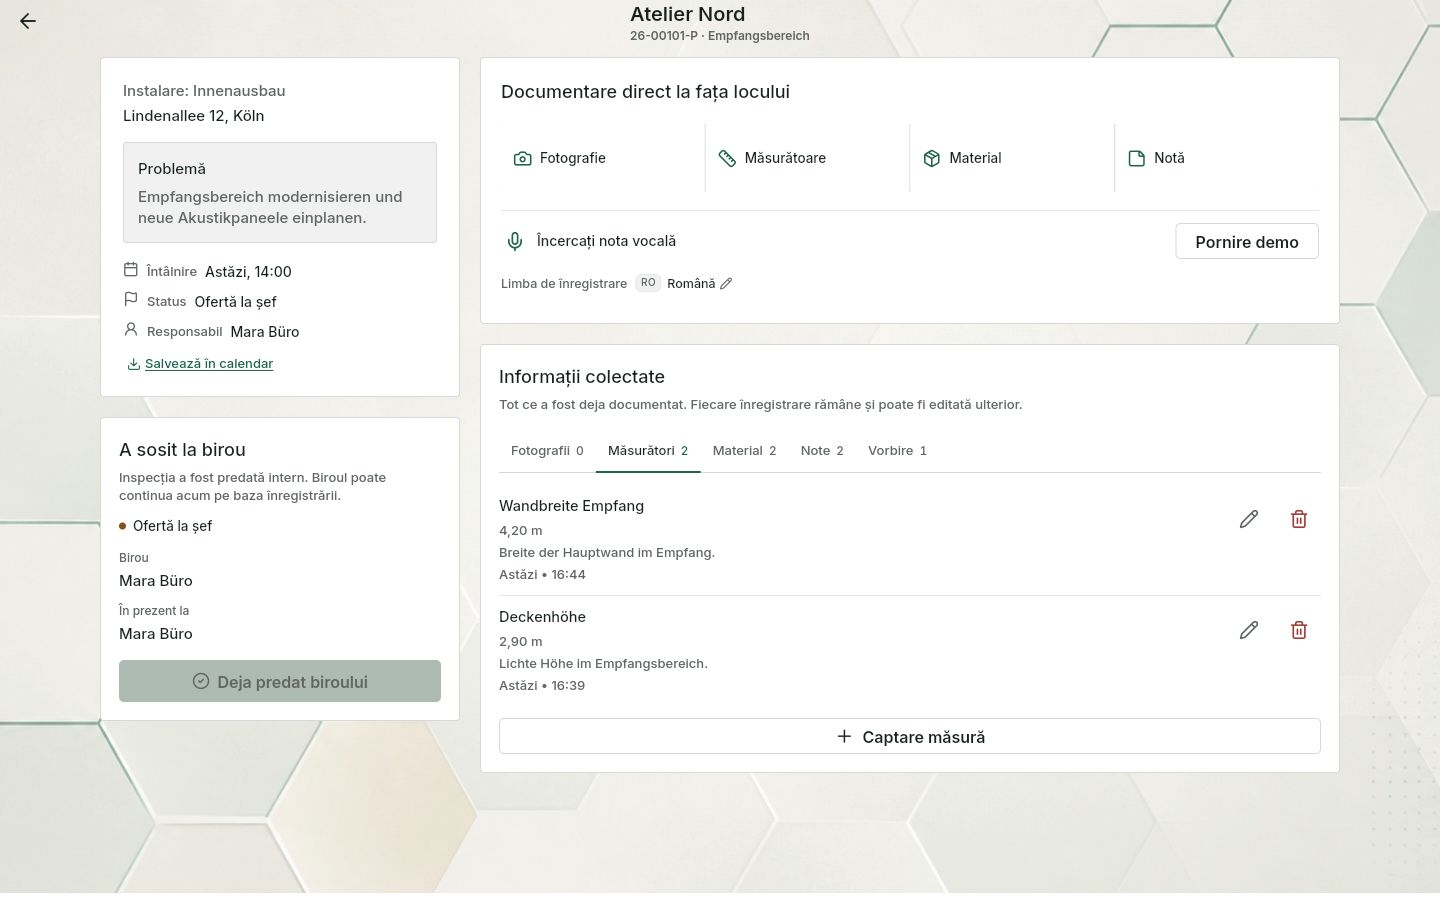This screenshot has width=1440, height=900.
Task: Switch to the Material tab
Action: point(744,451)
